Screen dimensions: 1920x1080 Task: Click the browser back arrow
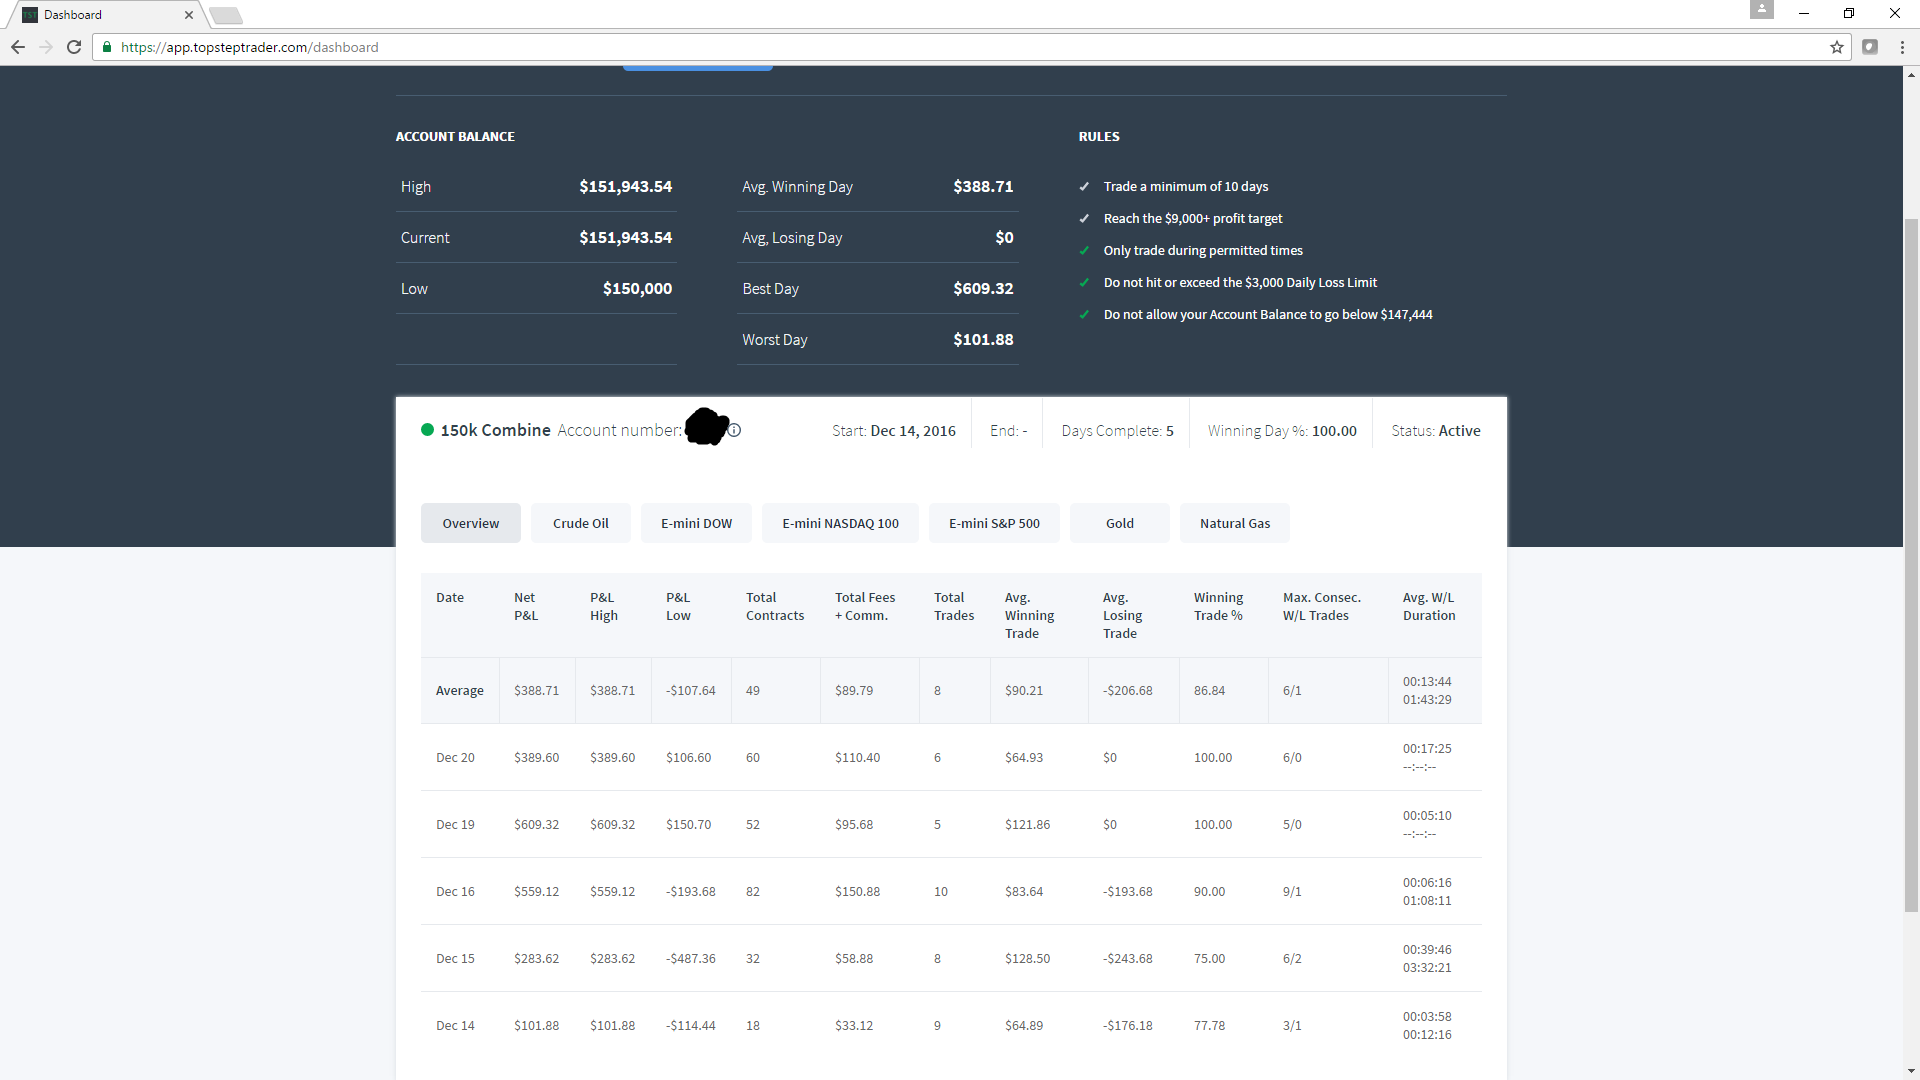pyautogui.click(x=17, y=47)
